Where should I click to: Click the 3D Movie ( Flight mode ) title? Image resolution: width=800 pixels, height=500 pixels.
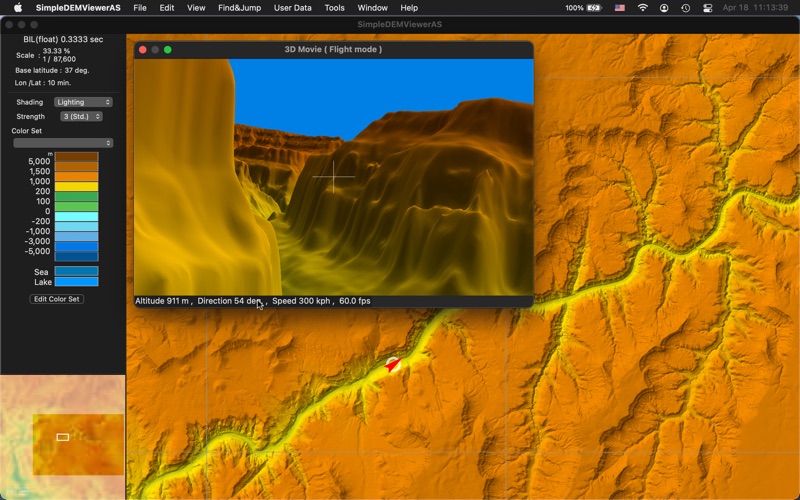333,49
